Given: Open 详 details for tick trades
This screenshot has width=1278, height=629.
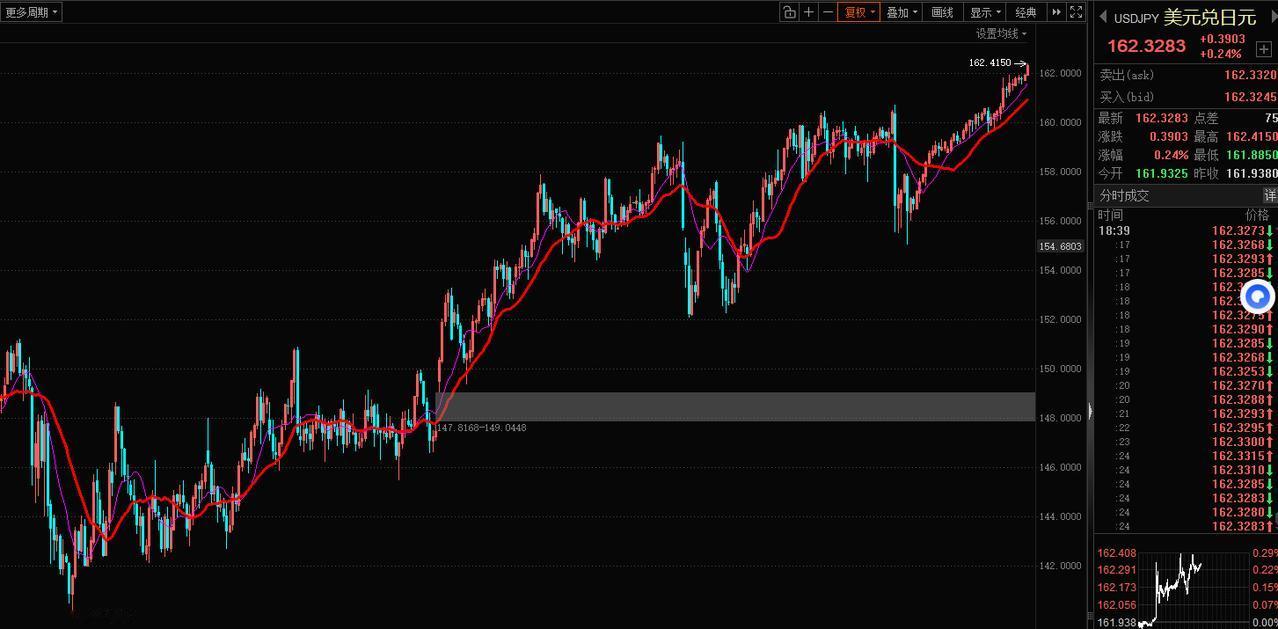Looking at the screenshot, I should click(1270, 195).
